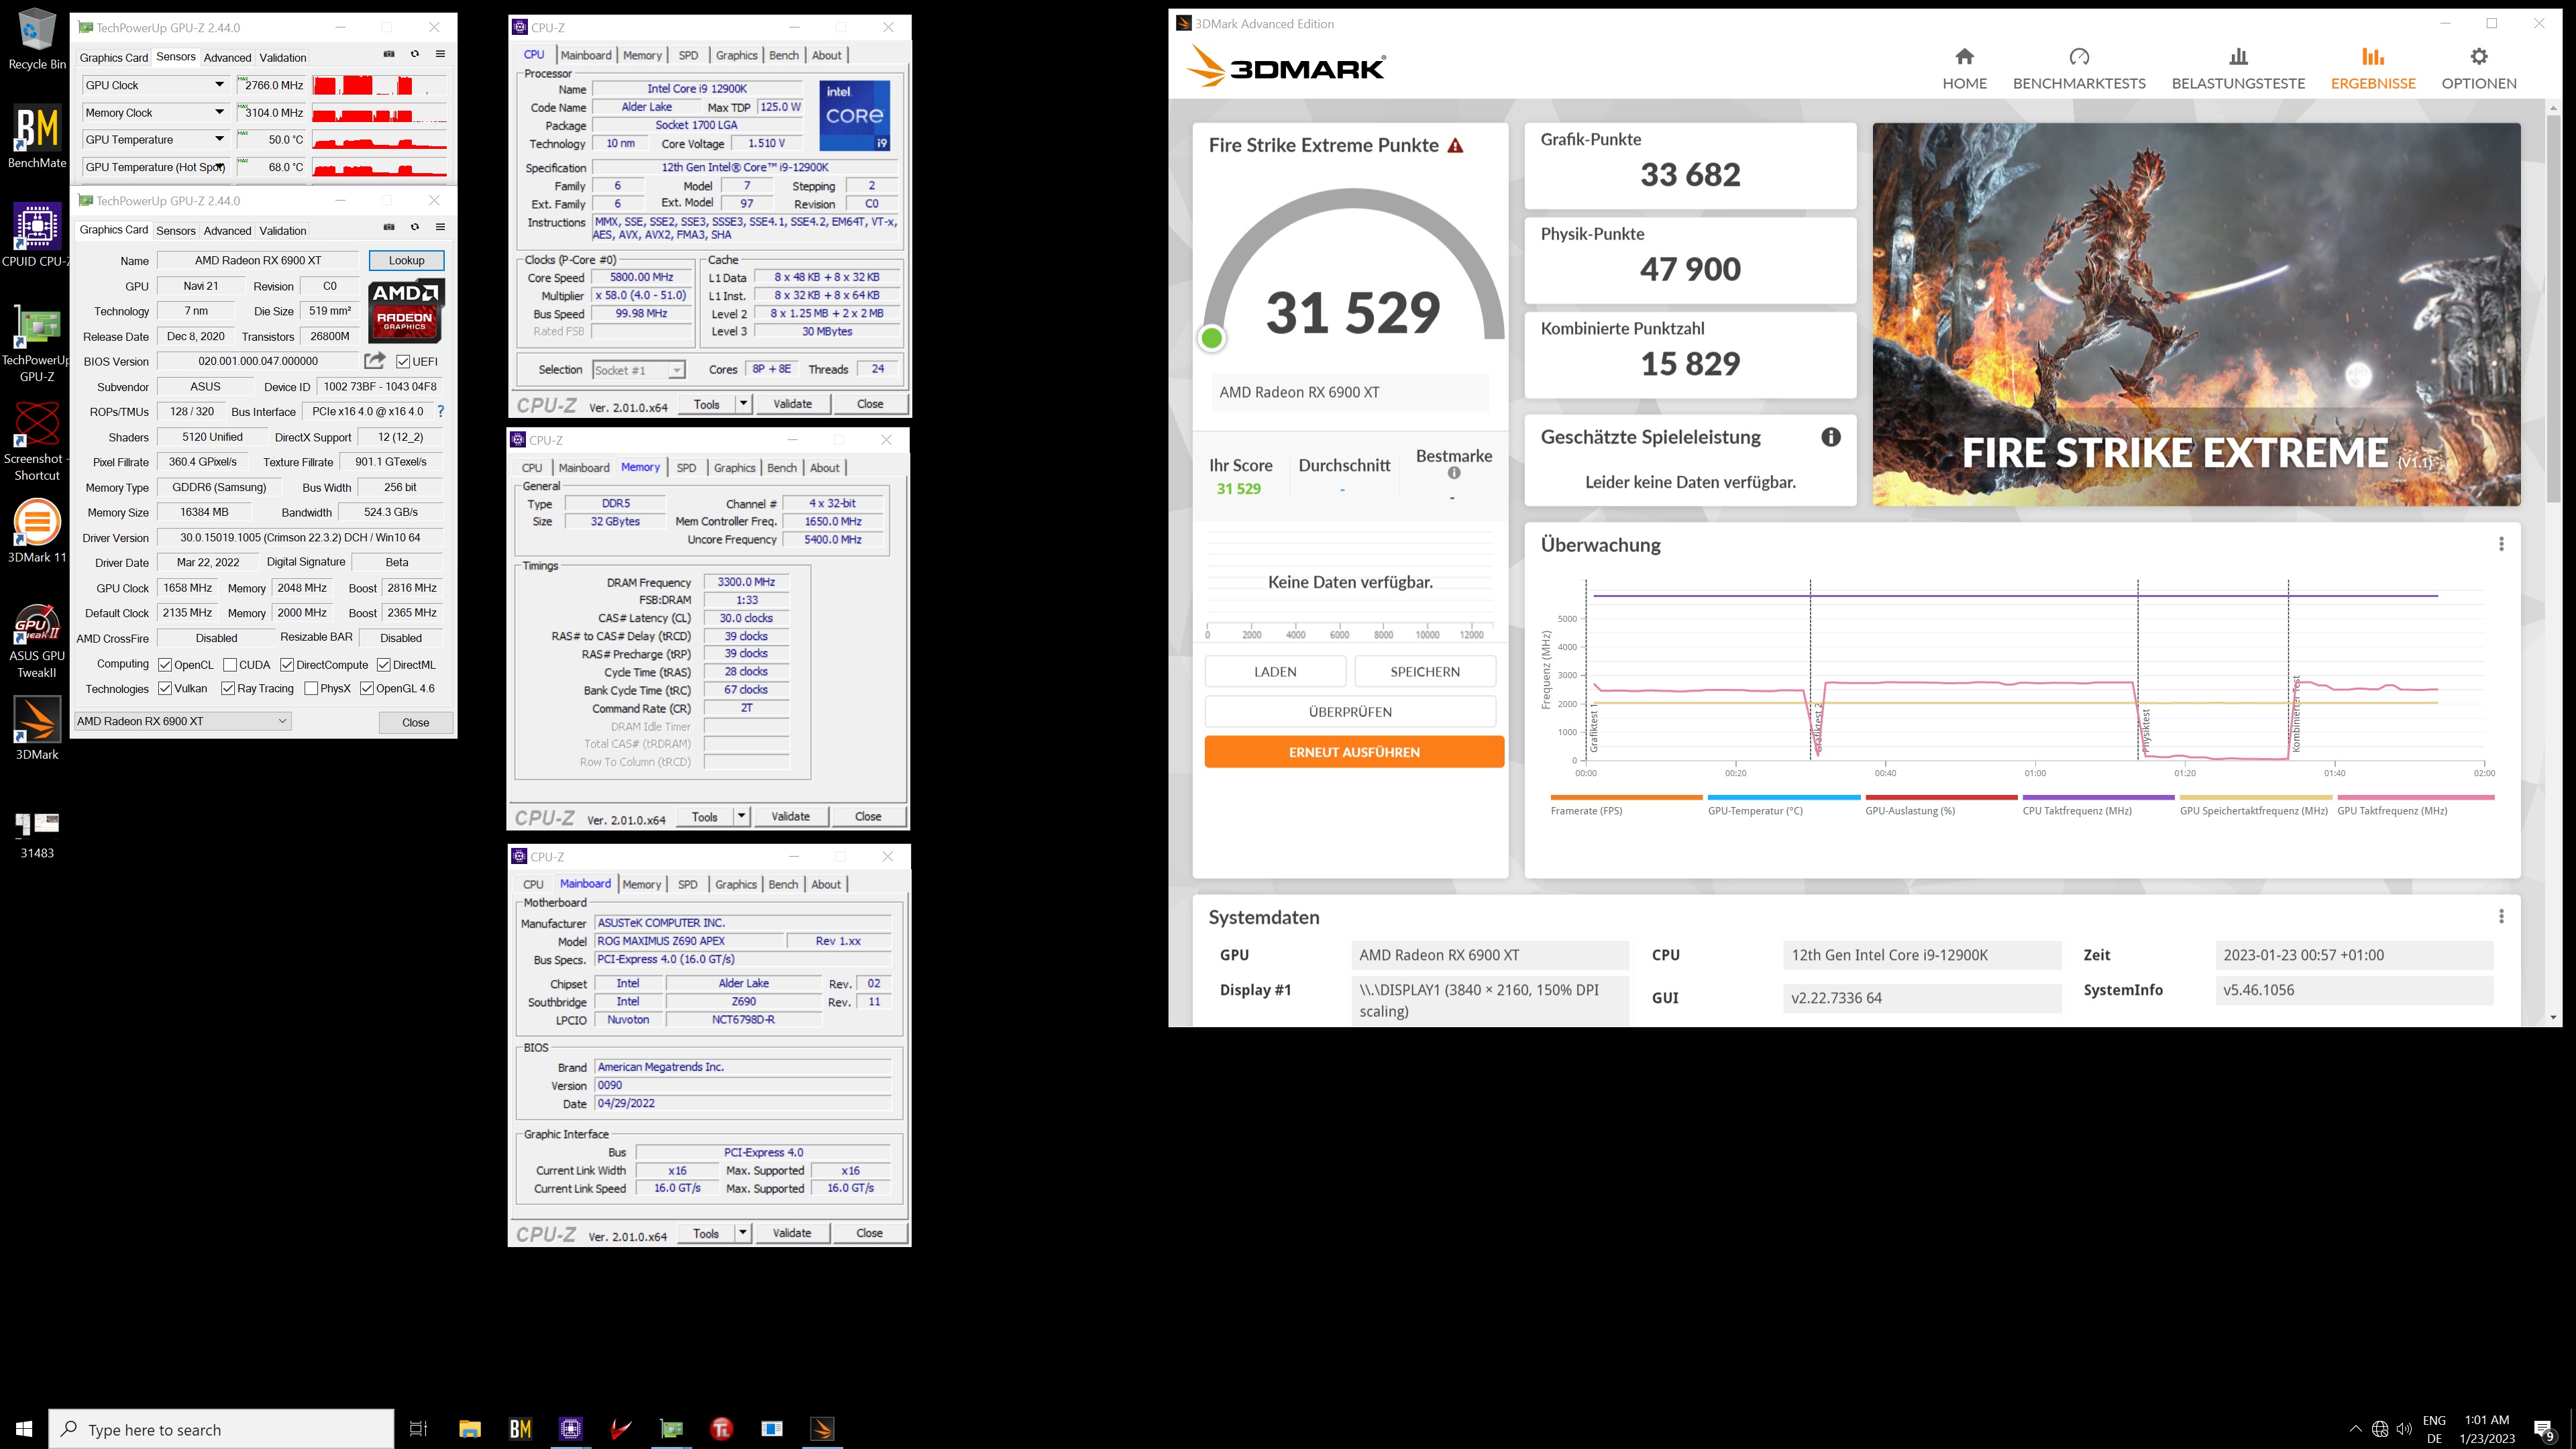Open Überwachung three-dot options menu
2576x1449 pixels.
coord(2501,544)
